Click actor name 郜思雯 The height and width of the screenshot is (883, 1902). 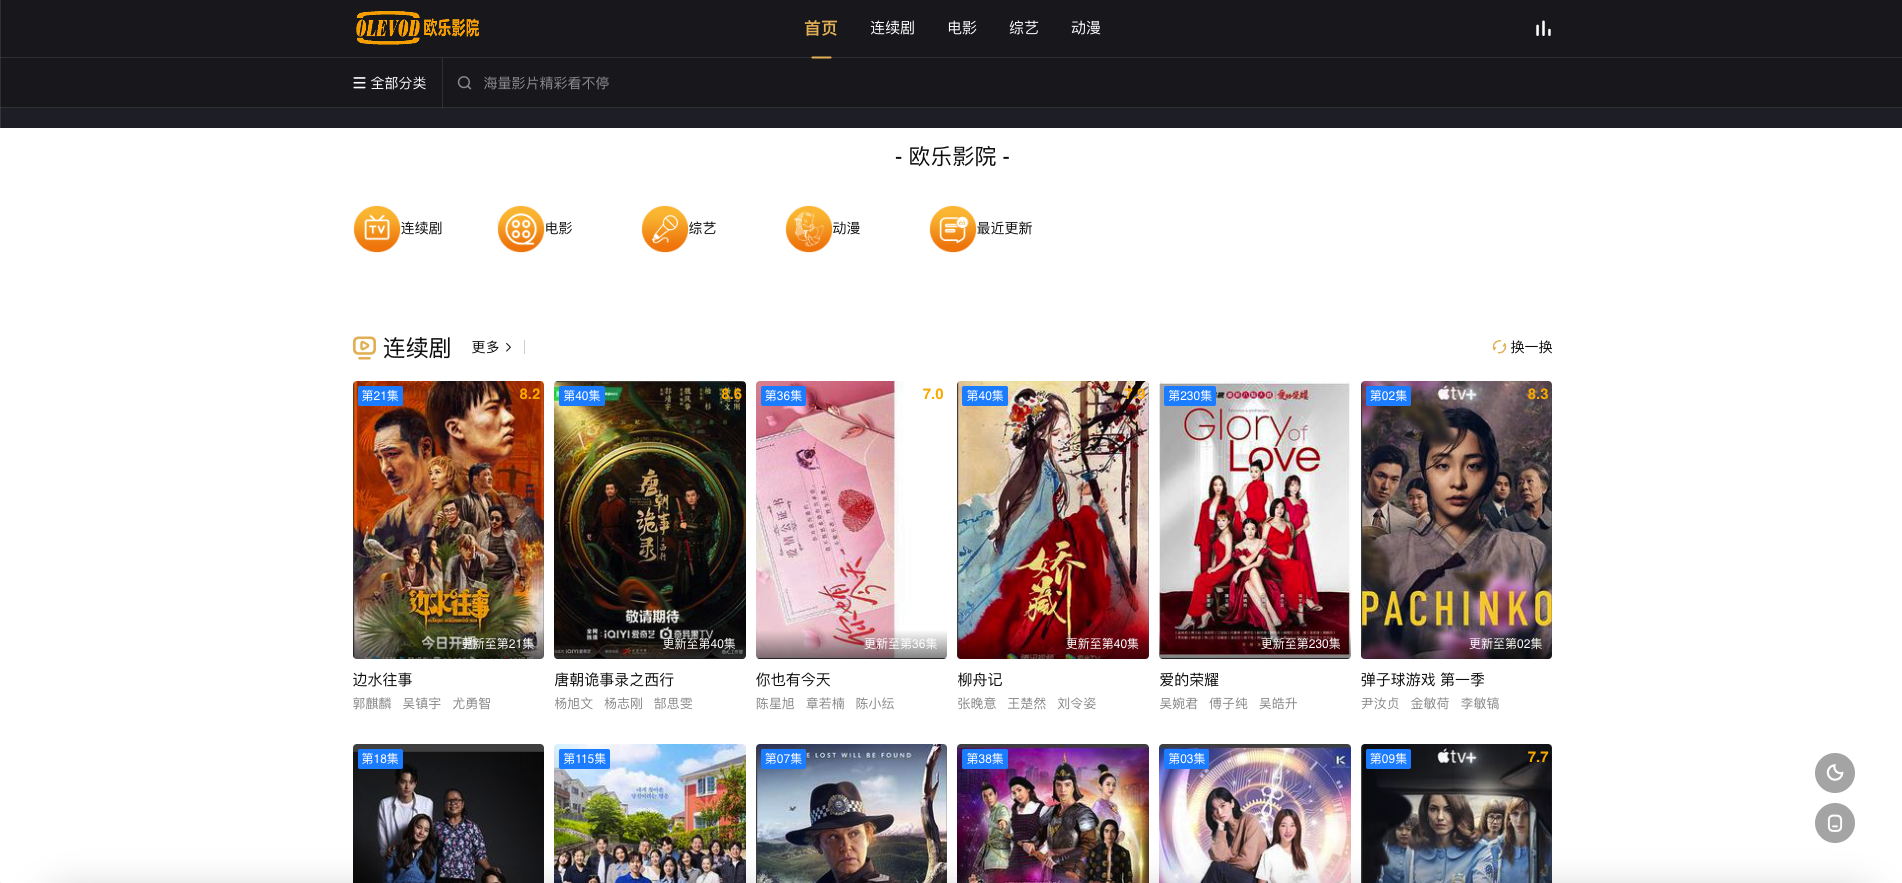pyautogui.click(x=673, y=704)
